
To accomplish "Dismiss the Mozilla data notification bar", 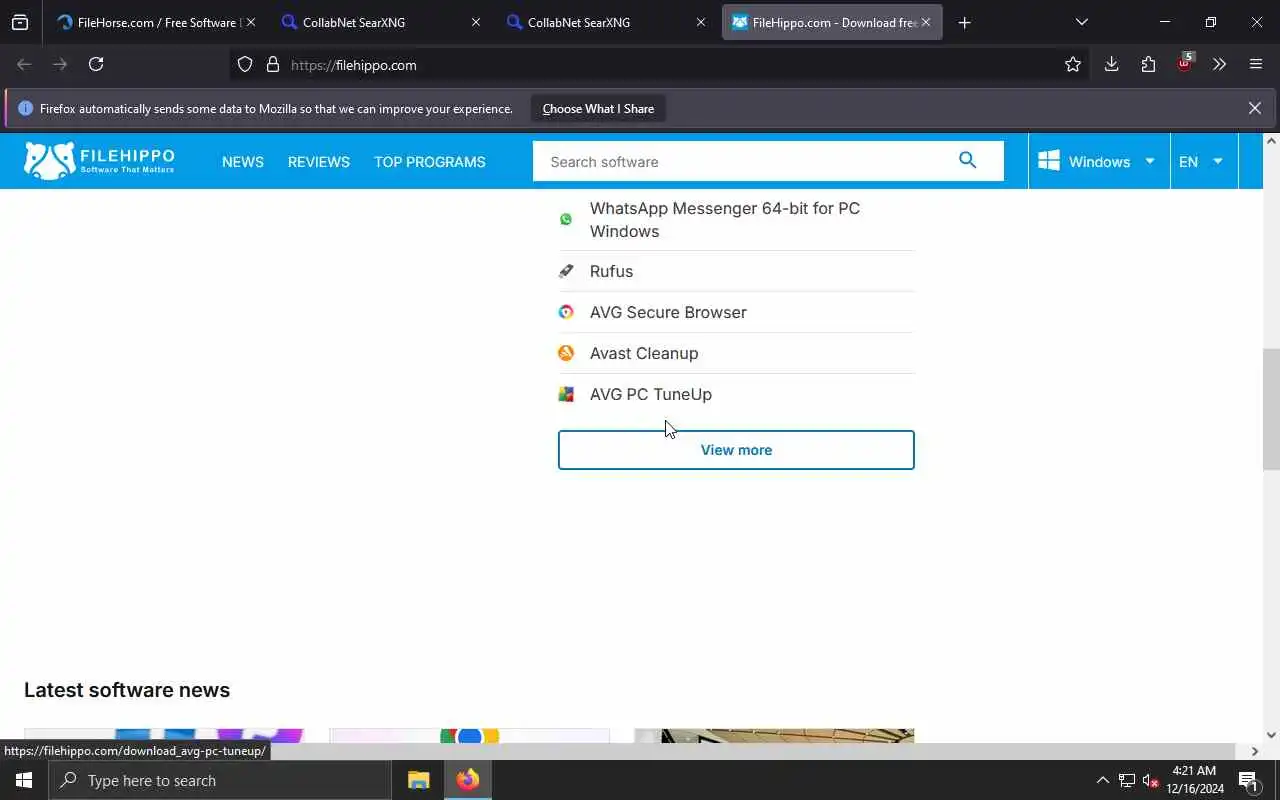I will pos(1254,108).
